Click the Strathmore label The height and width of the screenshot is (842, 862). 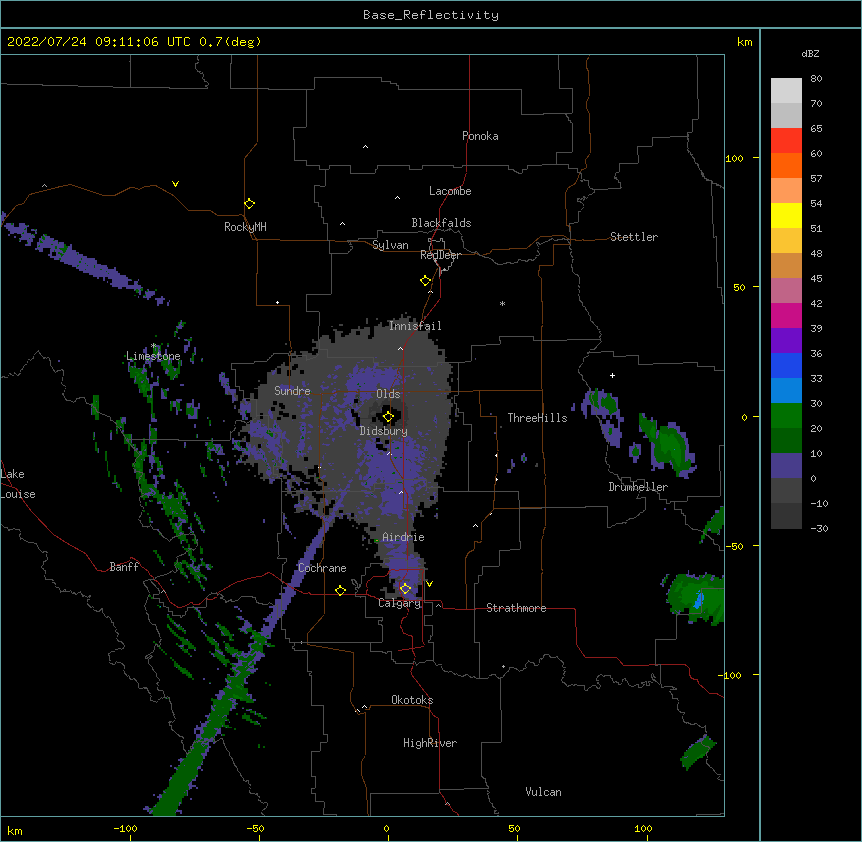(x=516, y=608)
